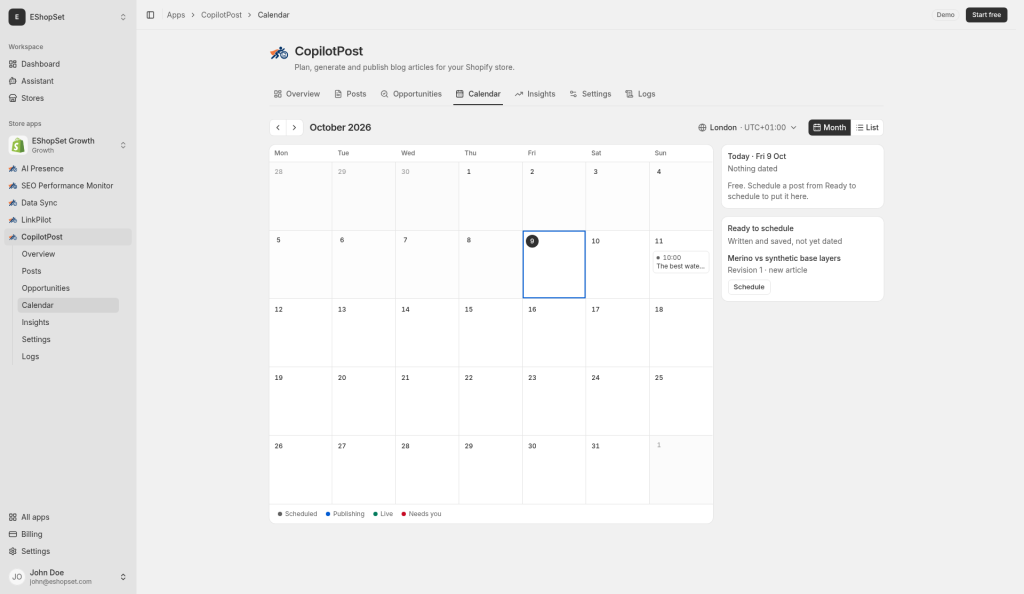This screenshot has height=594, width=1024.
Task: Go to the previous month
Action: 278,128
